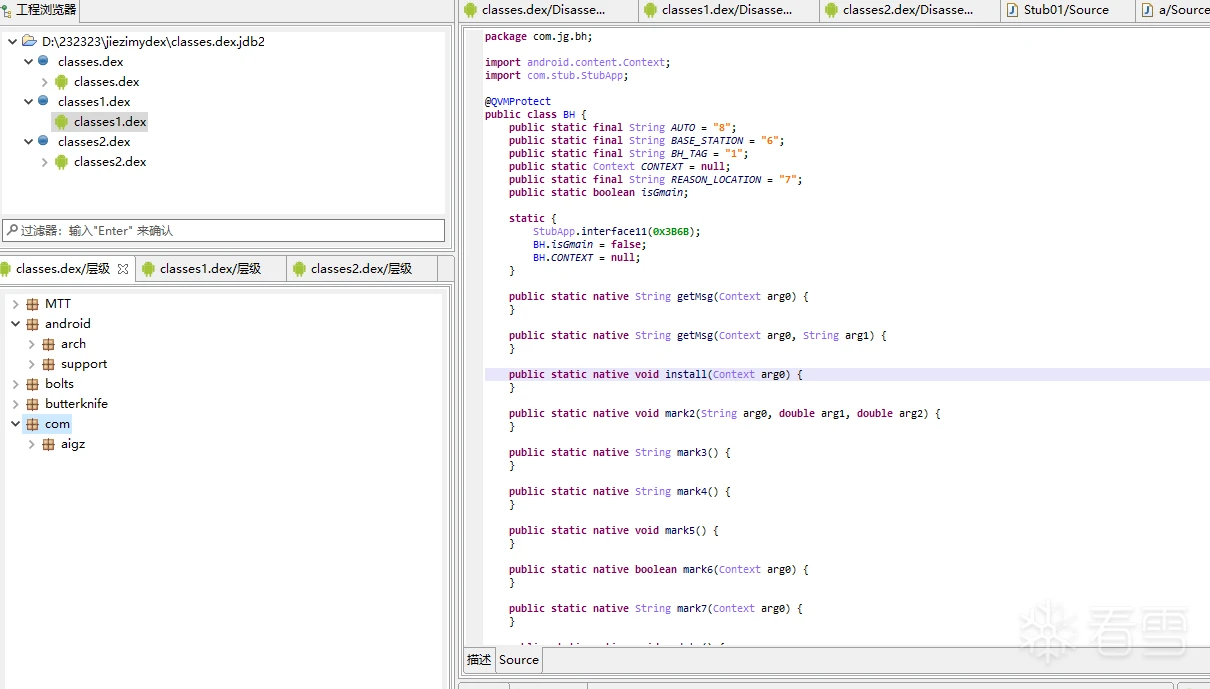Click the blue dot icon of classes1.dex node
The height and width of the screenshot is (689, 1210).
(43, 101)
